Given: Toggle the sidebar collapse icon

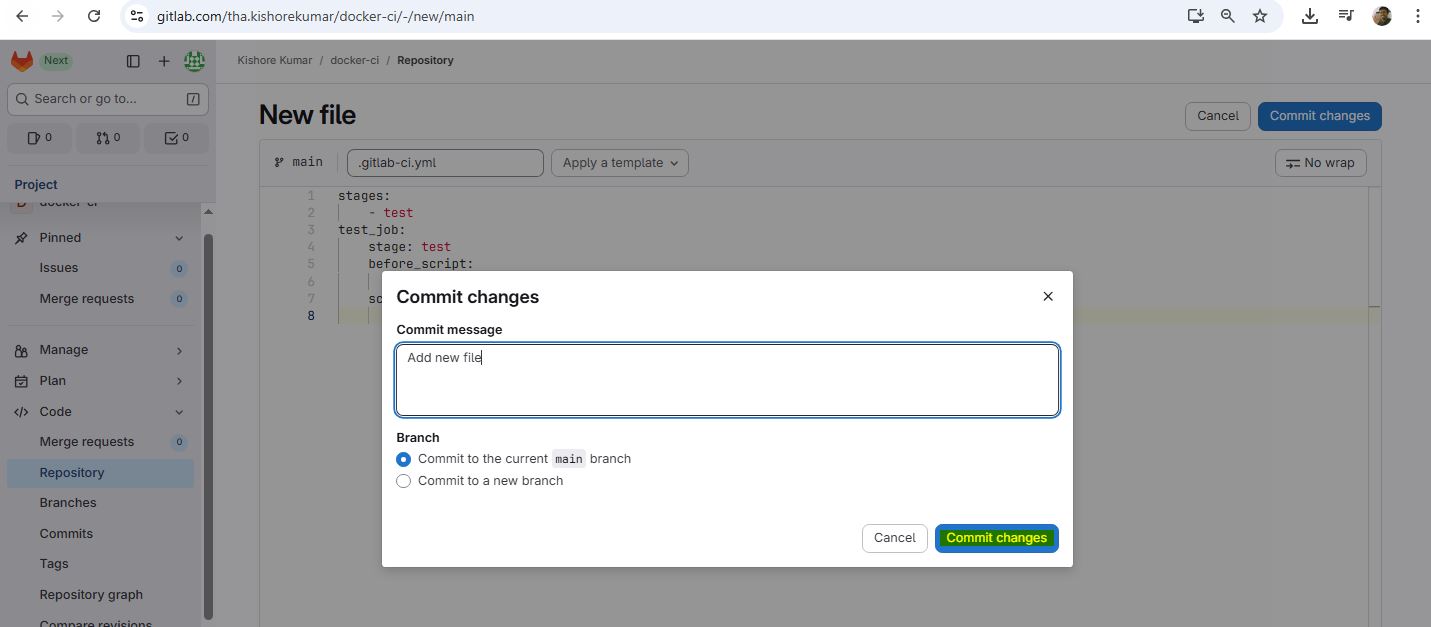Looking at the screenshot, I should (x=133, y=61).
